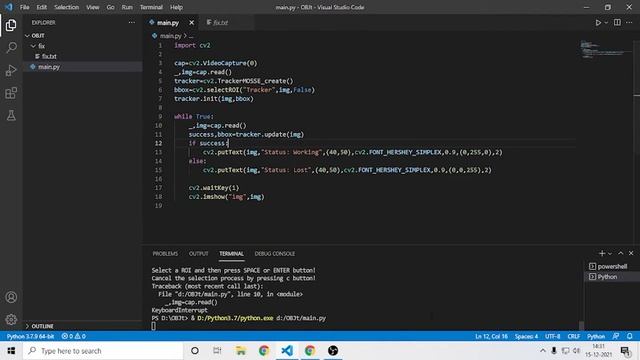Open the Run menu
The width and height of the screenshot is (640, 360).
coord(127,7)
